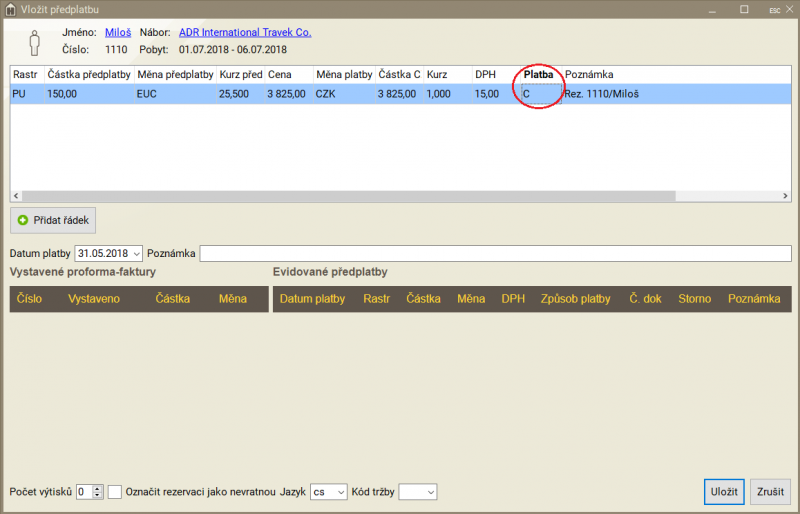Click the Částka předplatby column header

(x=88, y=75)
